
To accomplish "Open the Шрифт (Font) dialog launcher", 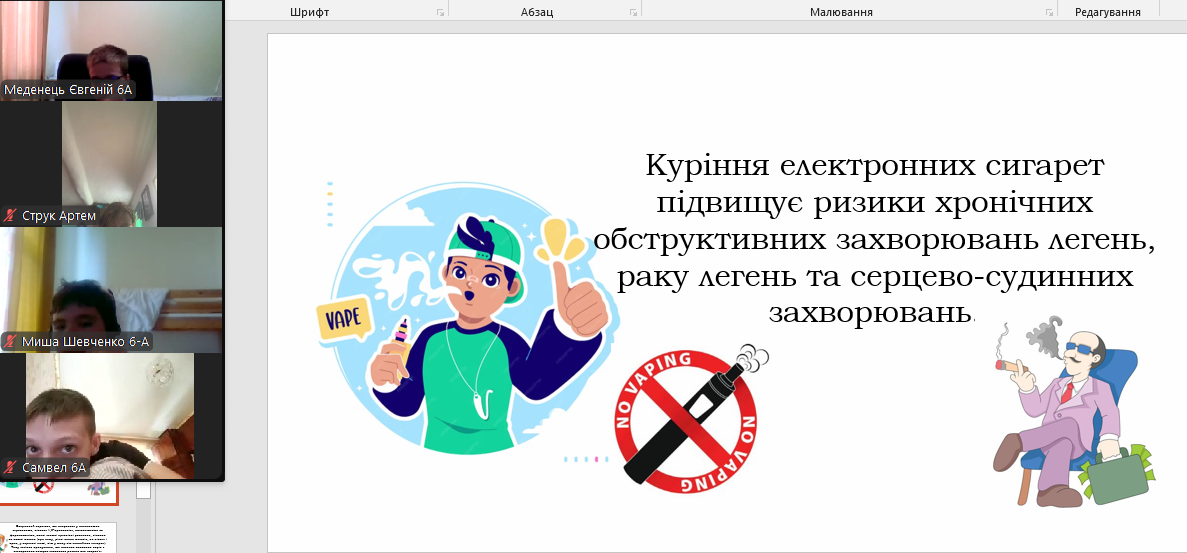I will click(x=440, y=13).
